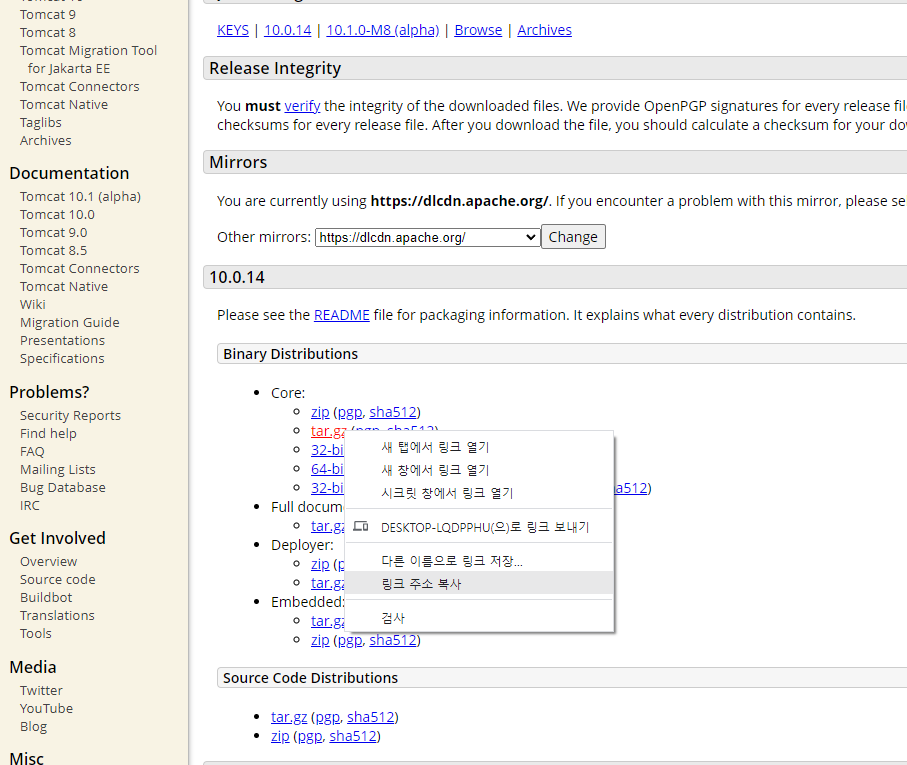Click the Core zip pgp link
The image size is (907, 765).
[x=350, y=412]
